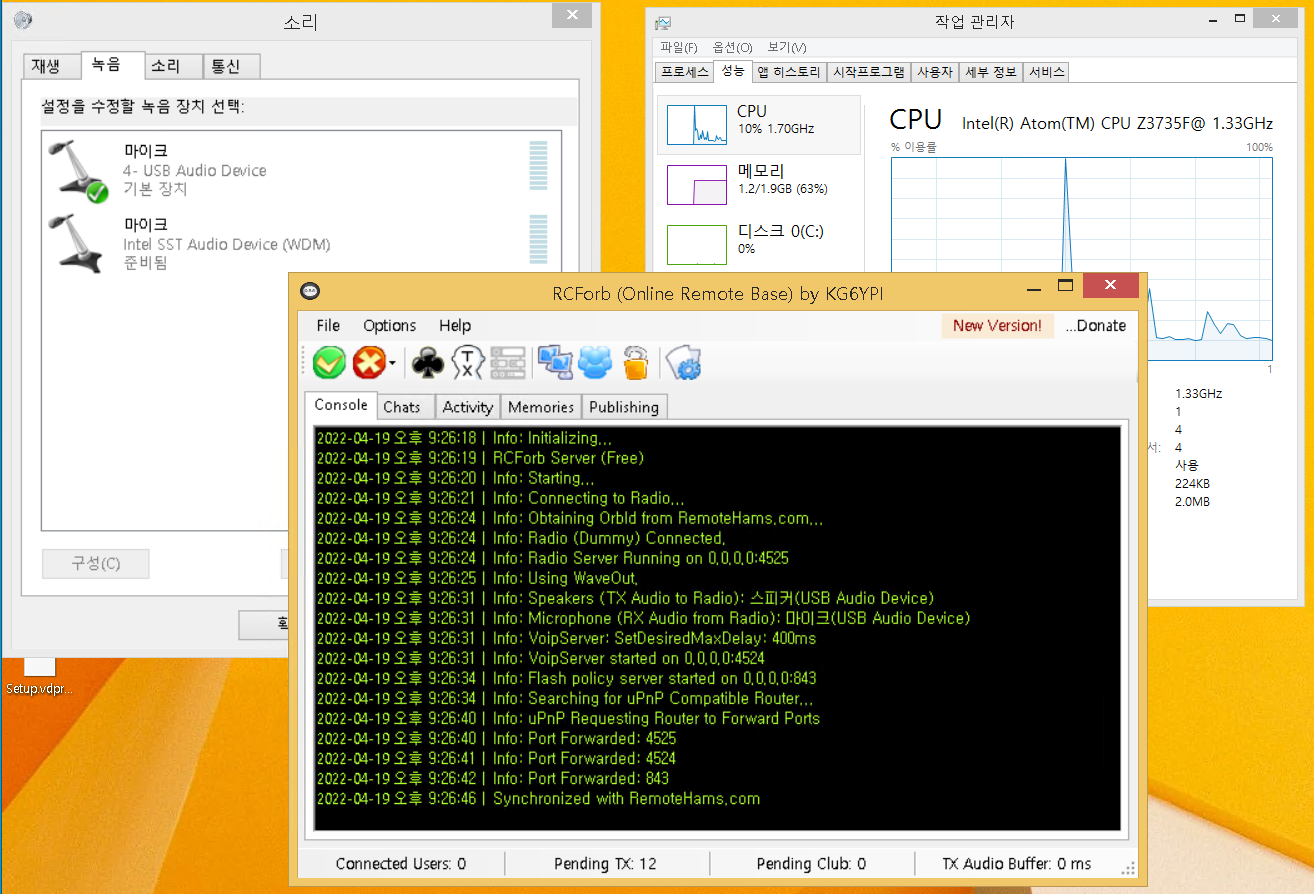The width and height of the screenshot is (1314, 894).
Task: Click the resize grip in RCForb status bar
Action: point(1128,869)
